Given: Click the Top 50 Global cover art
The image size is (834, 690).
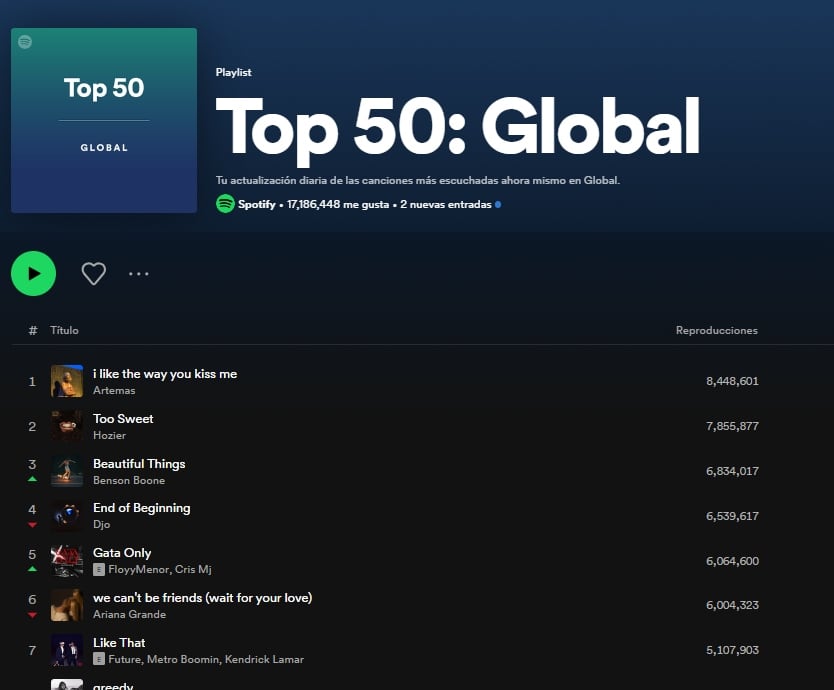Looking at the screenshot, I should pos(104,120).
